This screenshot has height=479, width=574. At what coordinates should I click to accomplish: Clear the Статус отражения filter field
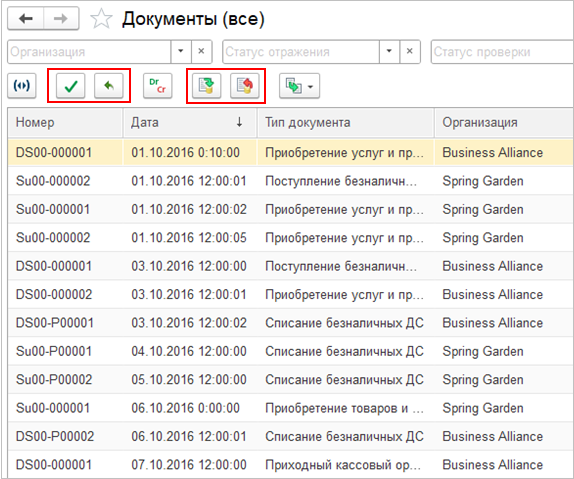(410, 52)
